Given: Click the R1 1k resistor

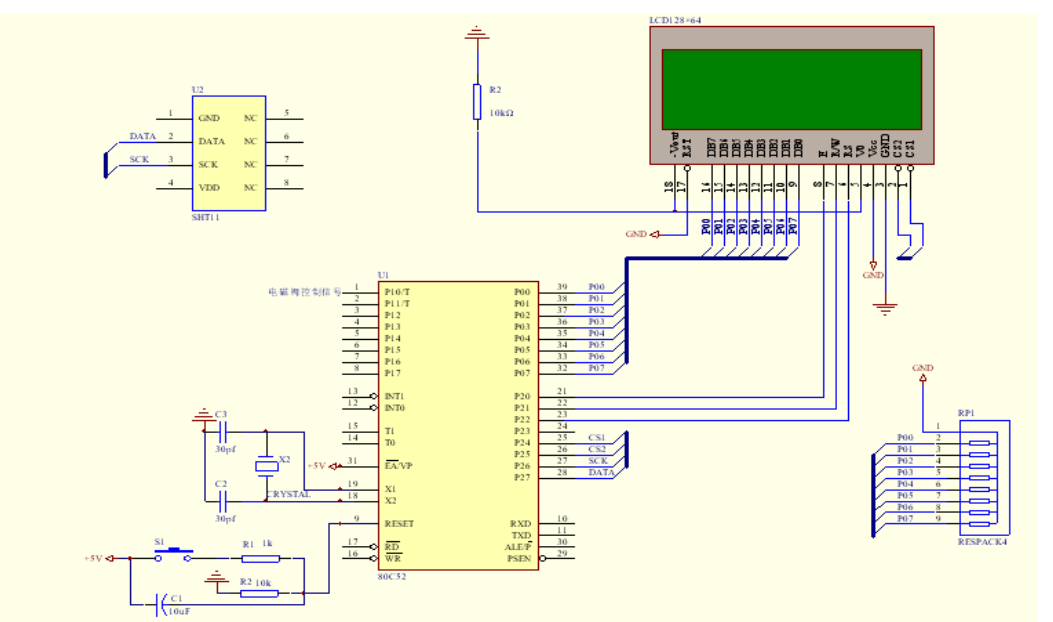Looking at the screenshot, I should [x=260, y=558].
